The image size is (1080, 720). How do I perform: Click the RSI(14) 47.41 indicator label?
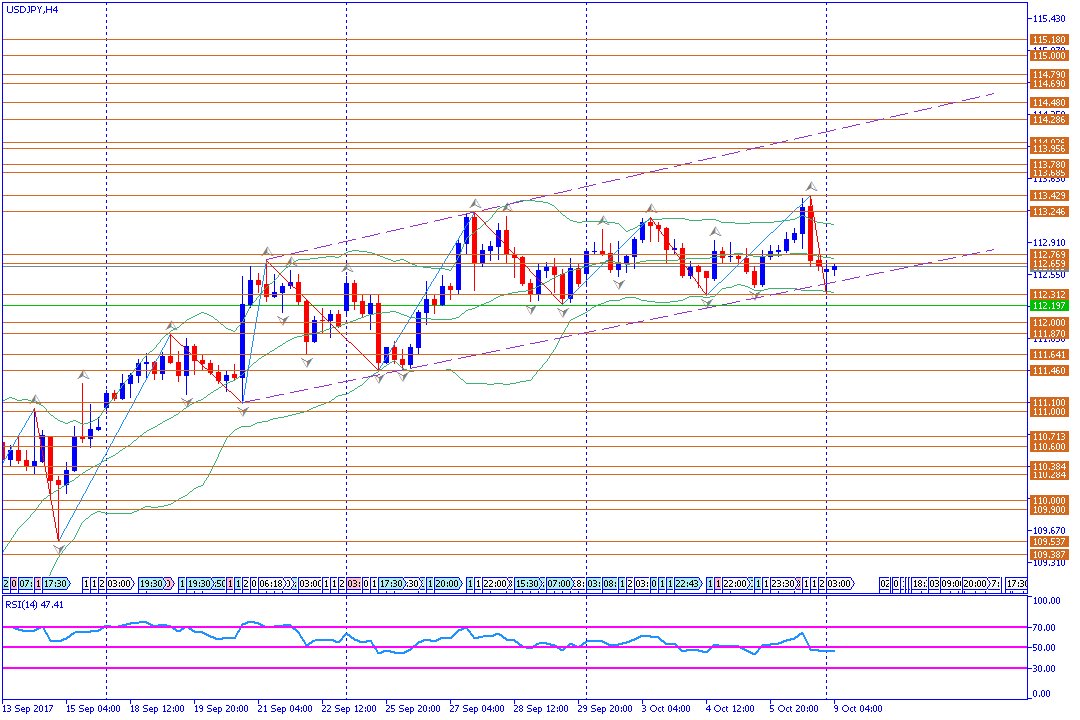[x=34, y=604]
